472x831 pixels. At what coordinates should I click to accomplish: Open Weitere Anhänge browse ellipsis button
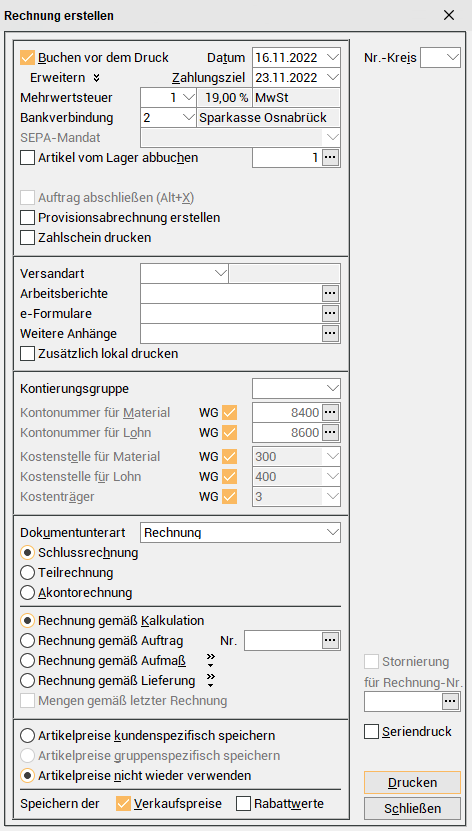330,333
